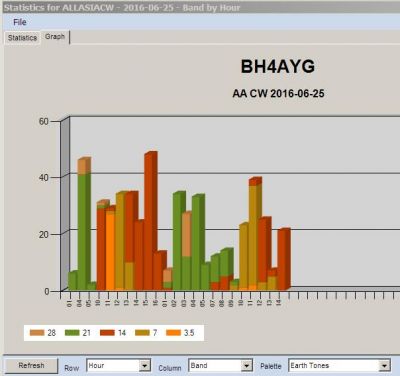Click the 3.5 band orange legend swatch
400x376 pixels.
(x=174, y=333)
